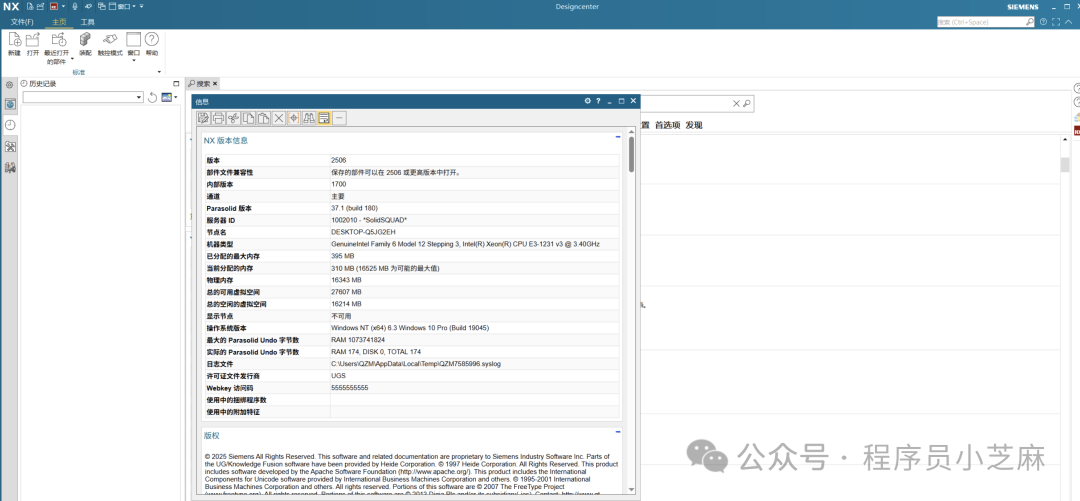Open the bottom icon in the resource bar

pos(10,167)
